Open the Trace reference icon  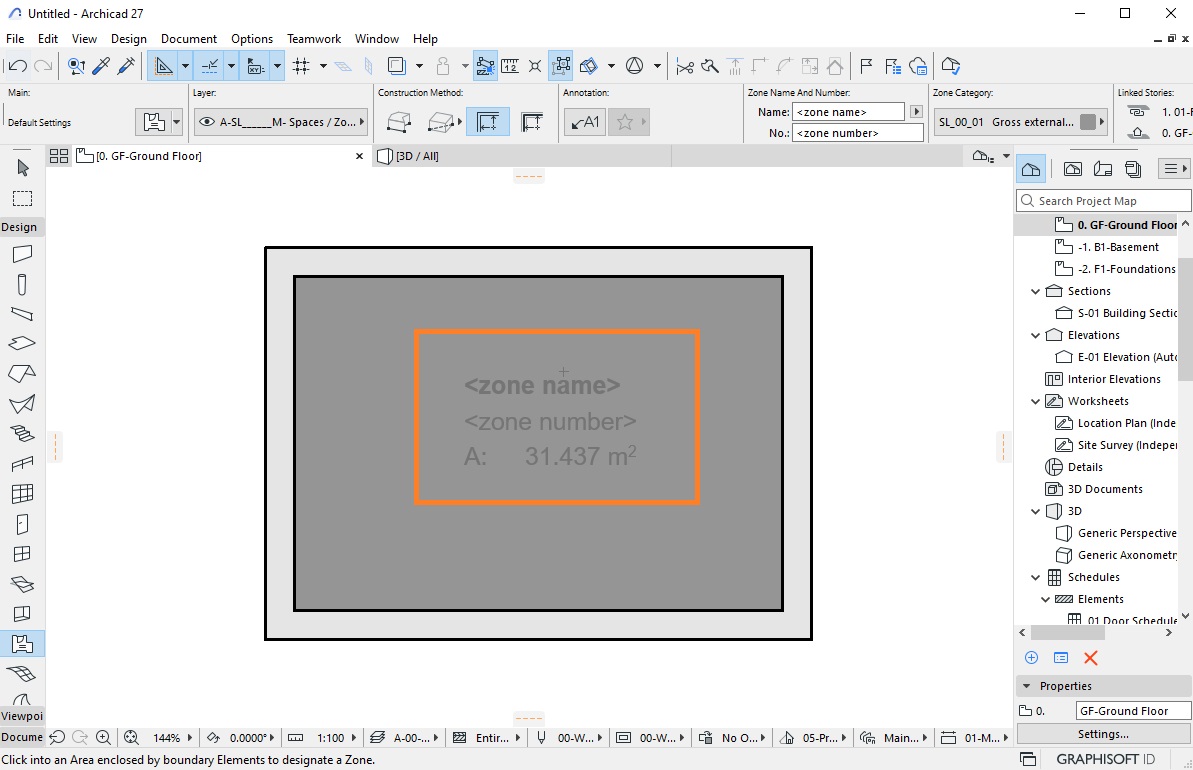pyautogui.click(x=396, y=66)
